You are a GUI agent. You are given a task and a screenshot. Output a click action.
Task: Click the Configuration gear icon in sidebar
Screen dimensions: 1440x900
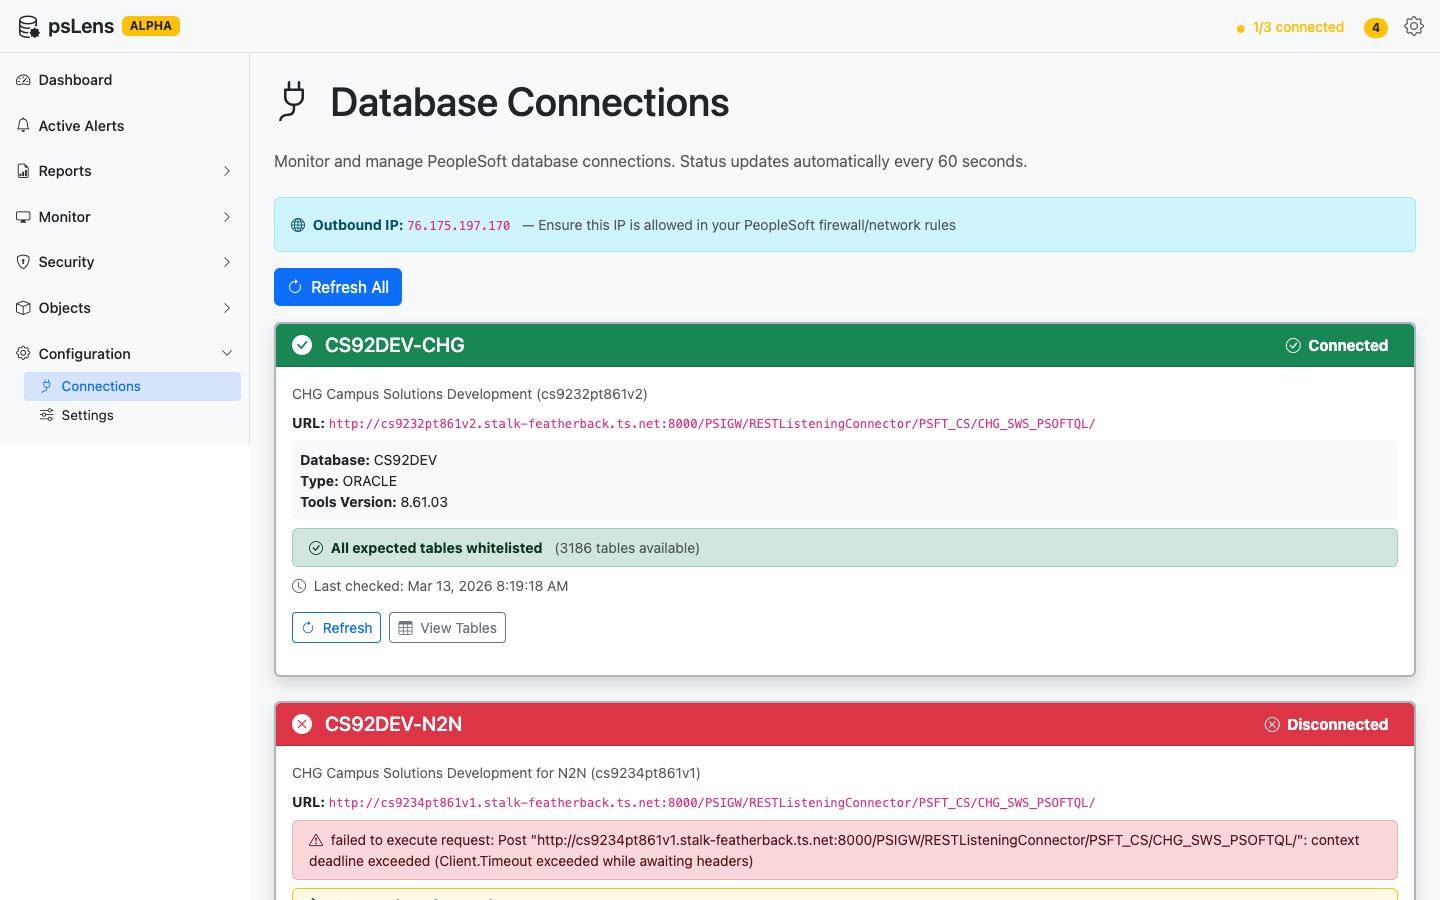click(x=23, y=353)
